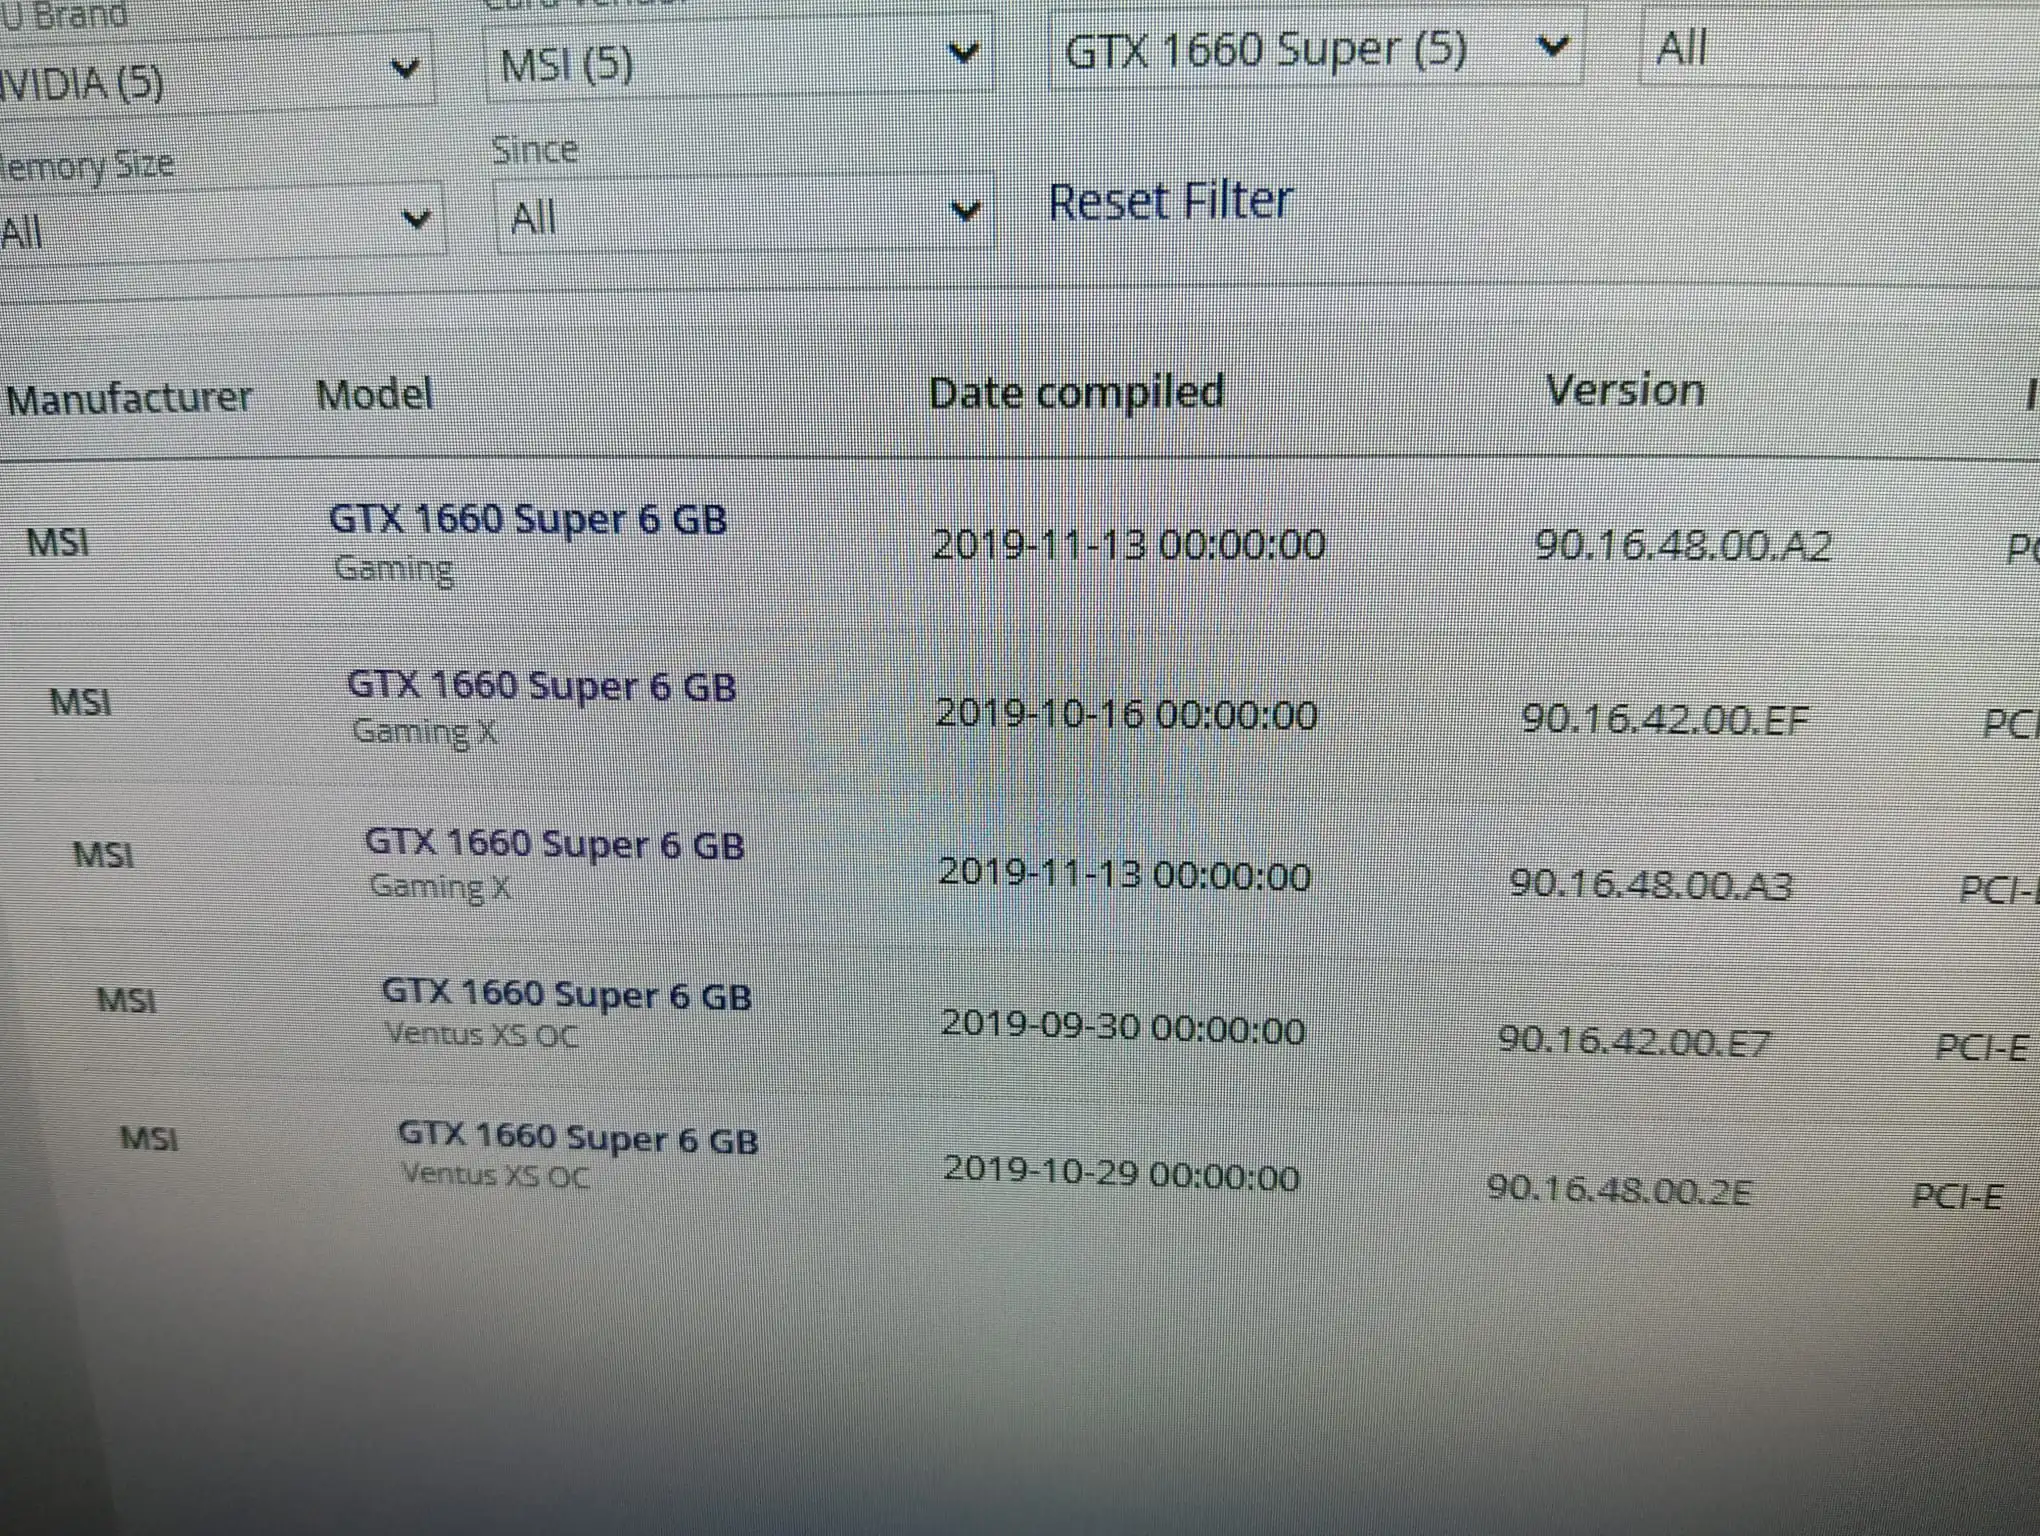Click MSI in the 90.16.42.00.E7 row

click(127, 1000)
